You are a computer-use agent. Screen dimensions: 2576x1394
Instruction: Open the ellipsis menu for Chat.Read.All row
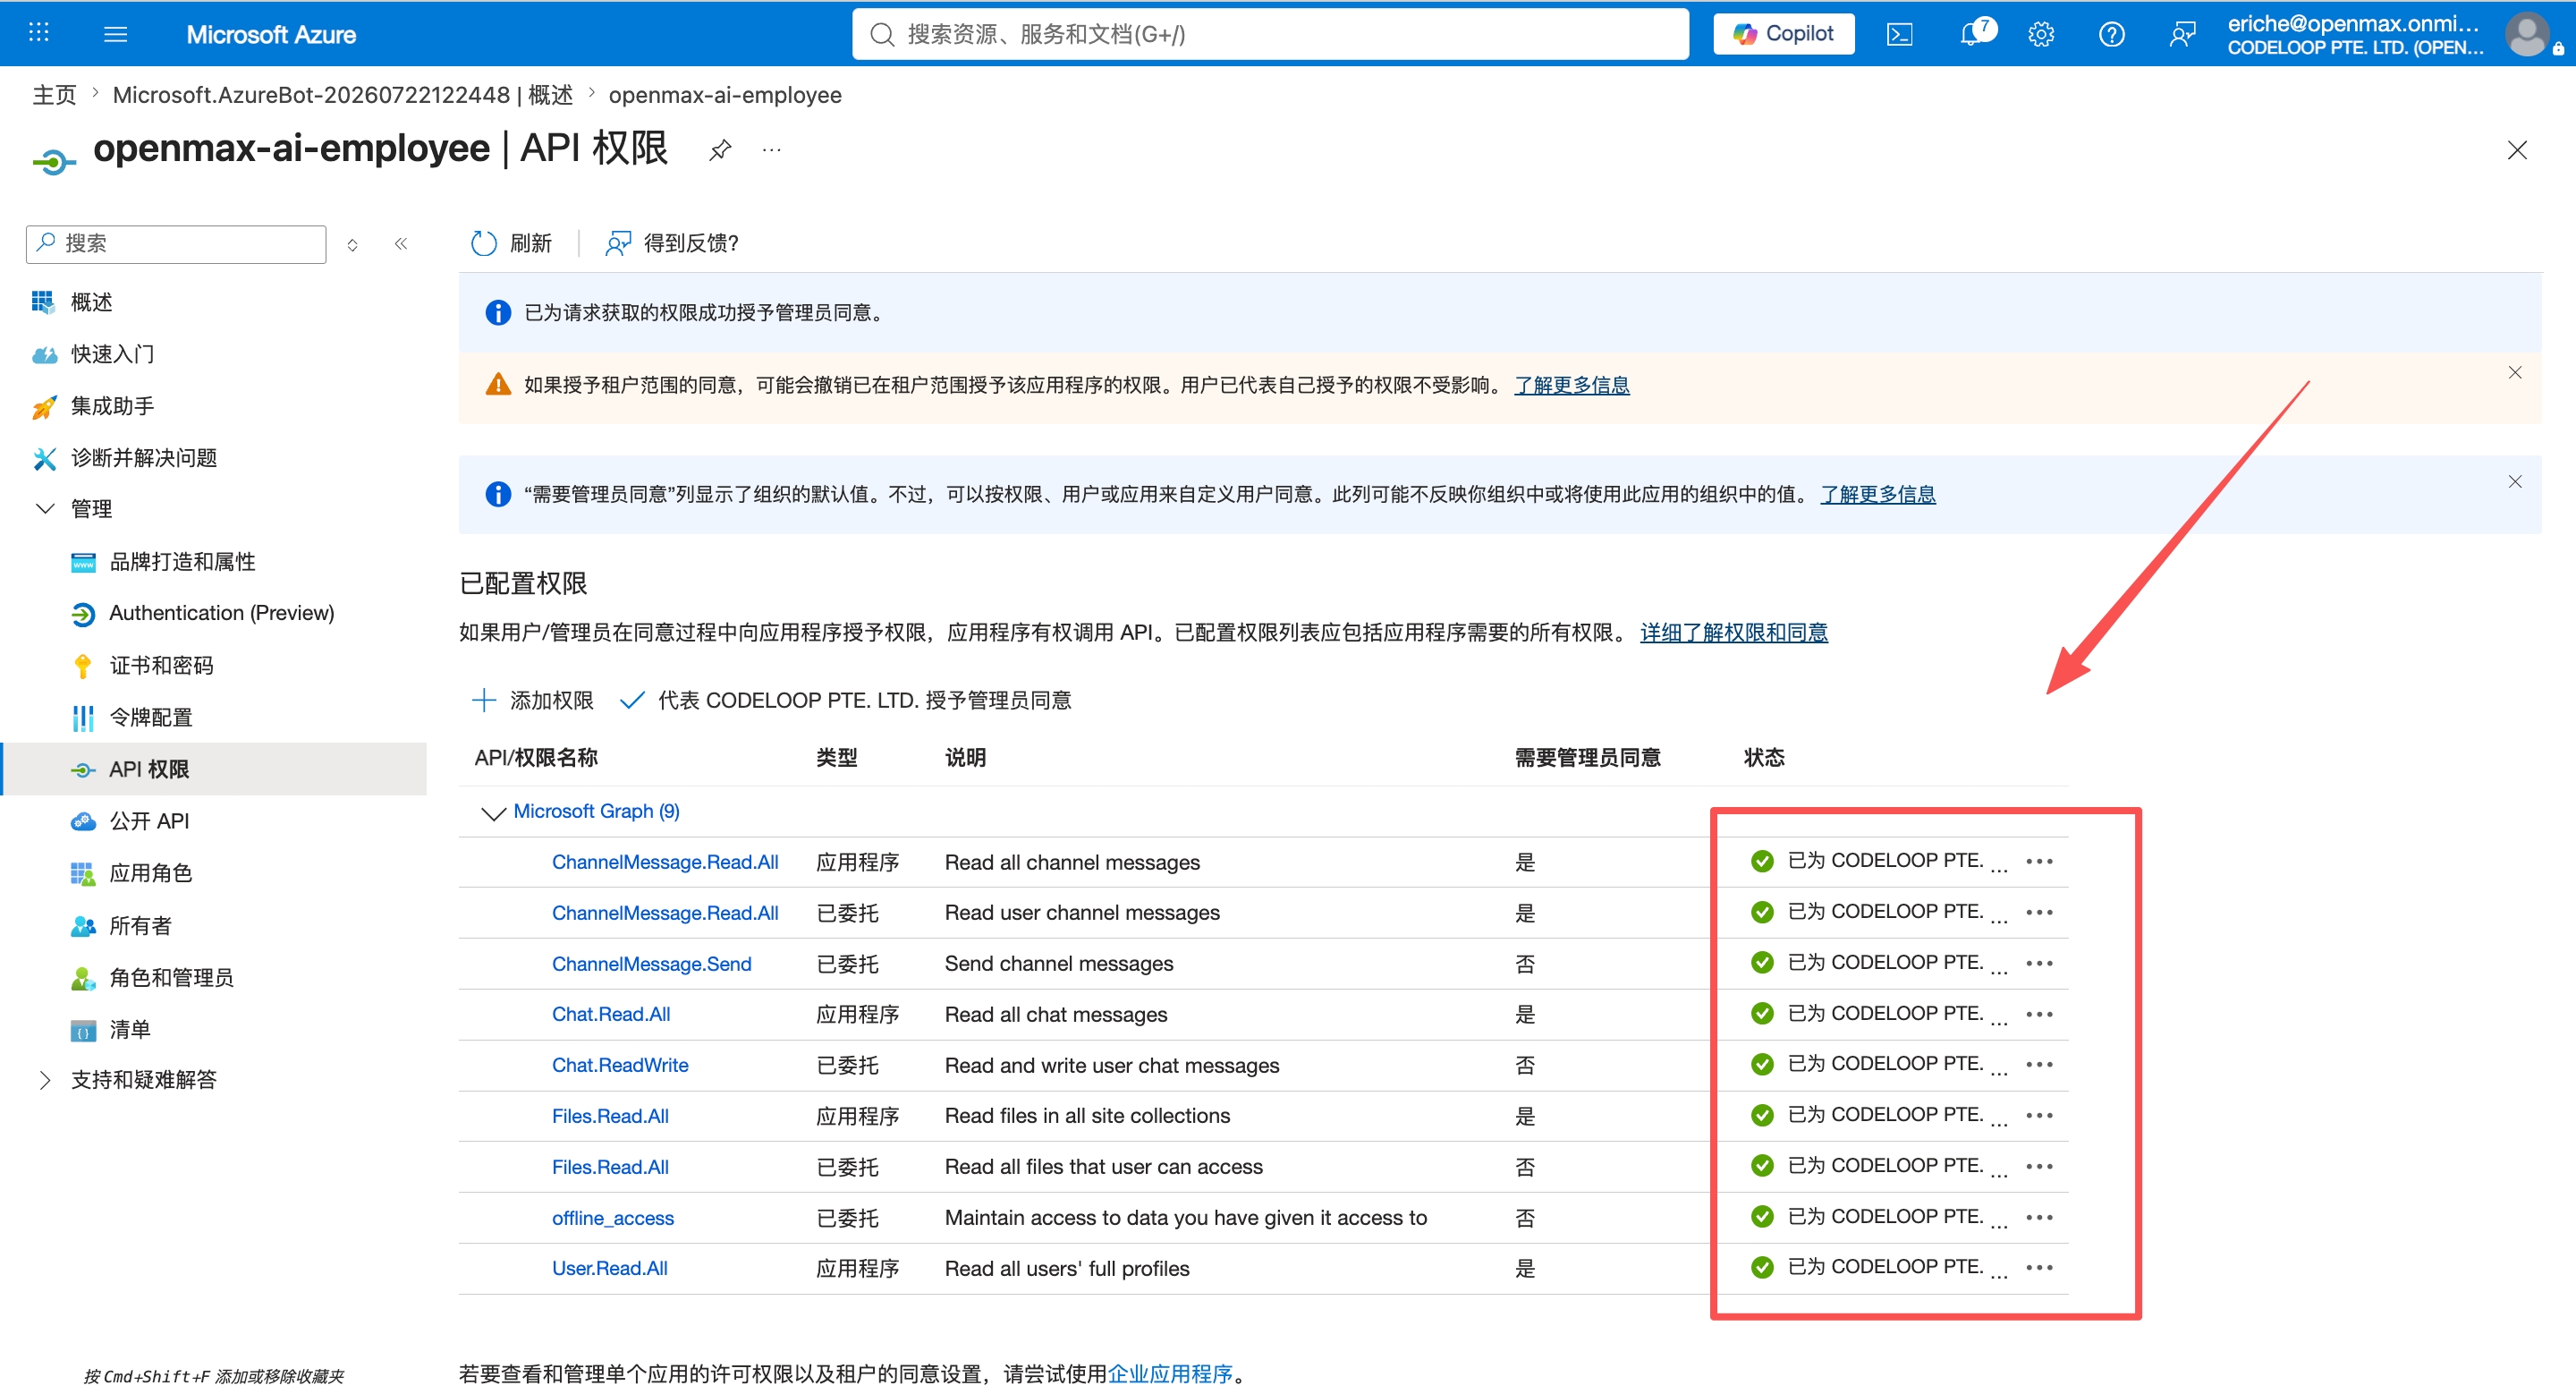tap(2039, 1014)
